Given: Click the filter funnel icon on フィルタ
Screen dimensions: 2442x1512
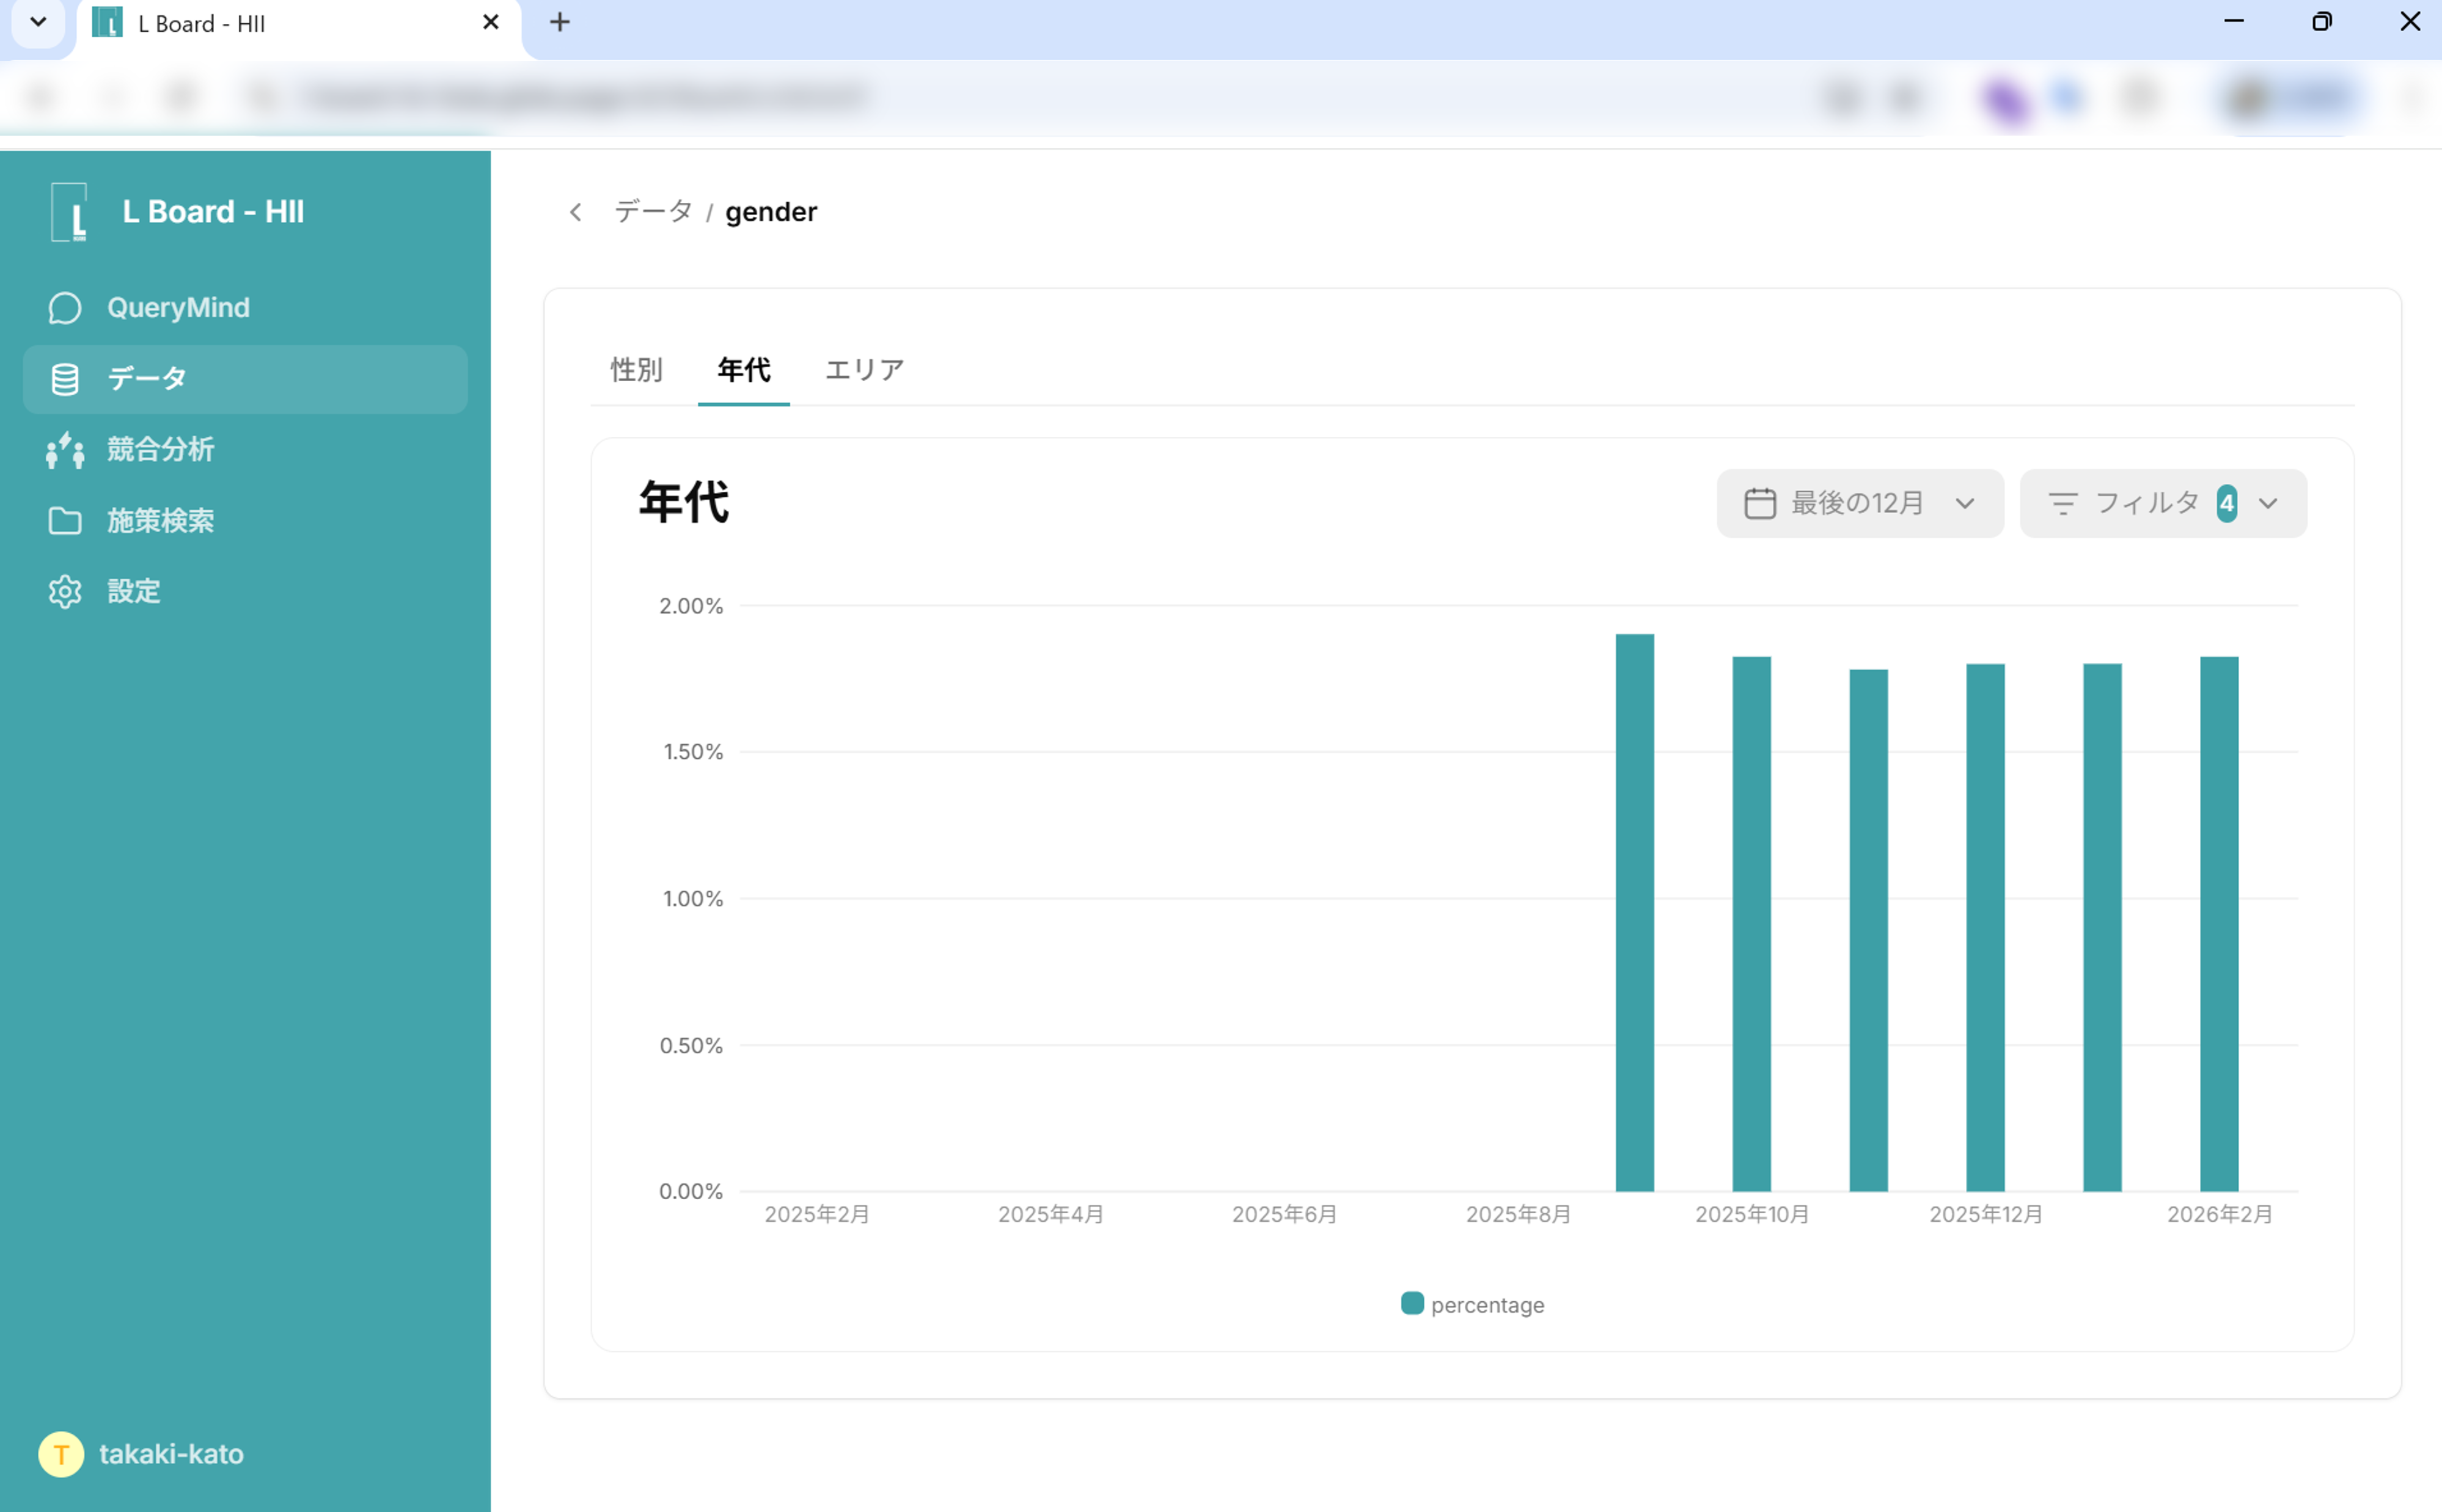Looking at the screenshot, I should pos(2062,503).
